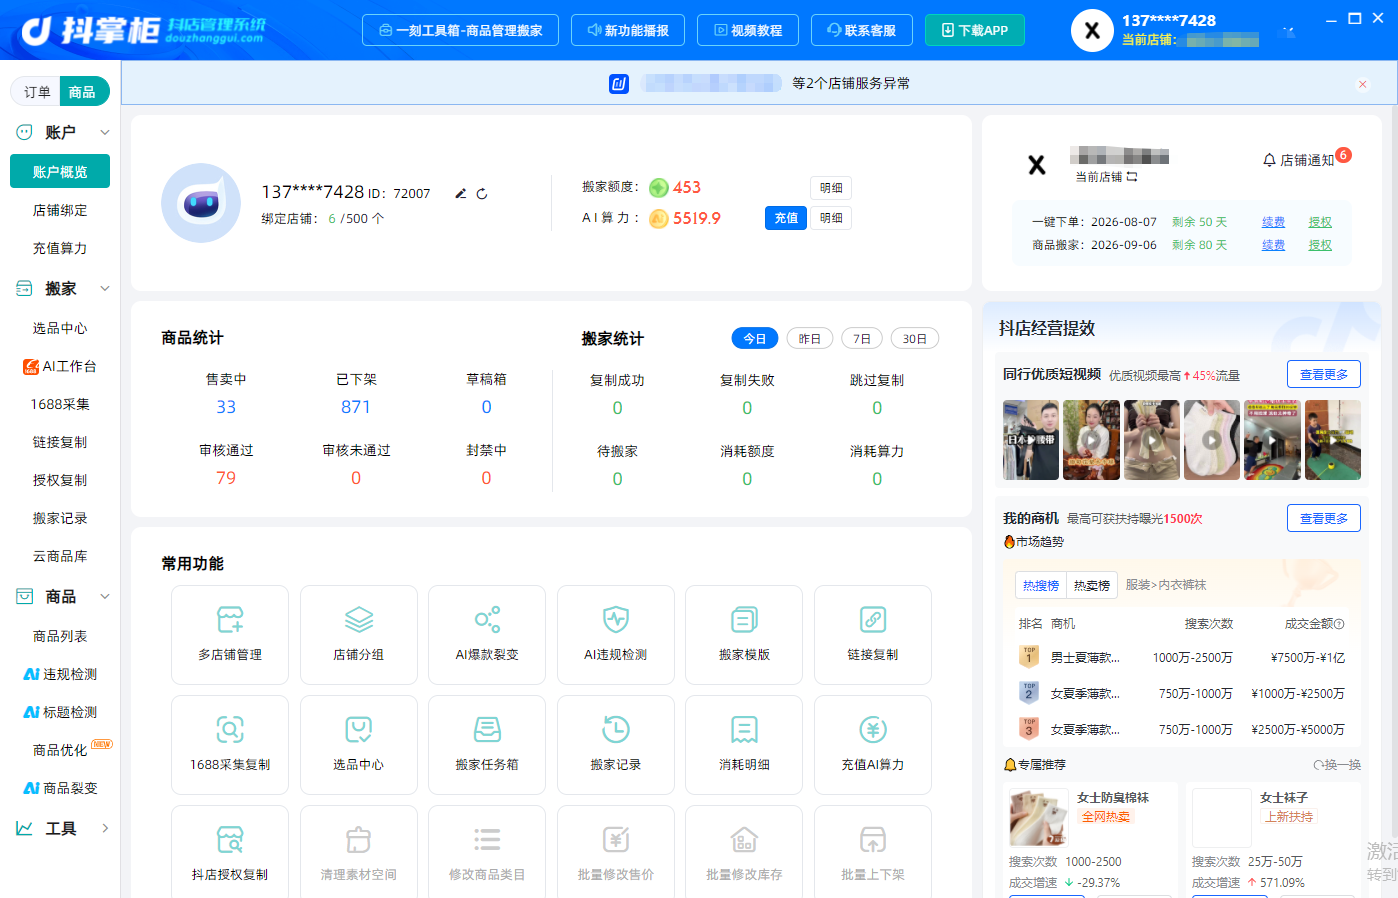Click the 换一换 refresh icon
The image size is (1398, 898).
(1318, 765)
